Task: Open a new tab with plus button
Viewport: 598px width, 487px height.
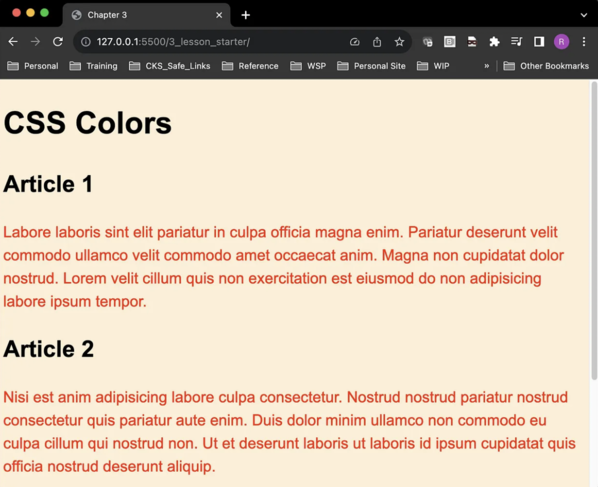Action: click(246, 15)
